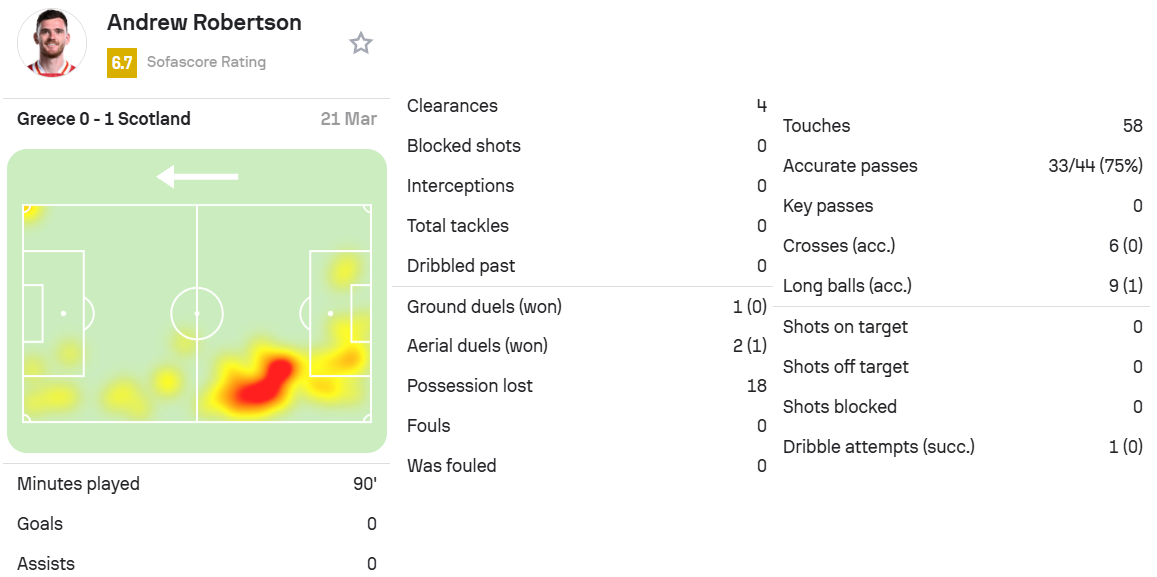
Task: Click the Possession lost value 18
Action: pyautogui.click(x=756, y=386)
